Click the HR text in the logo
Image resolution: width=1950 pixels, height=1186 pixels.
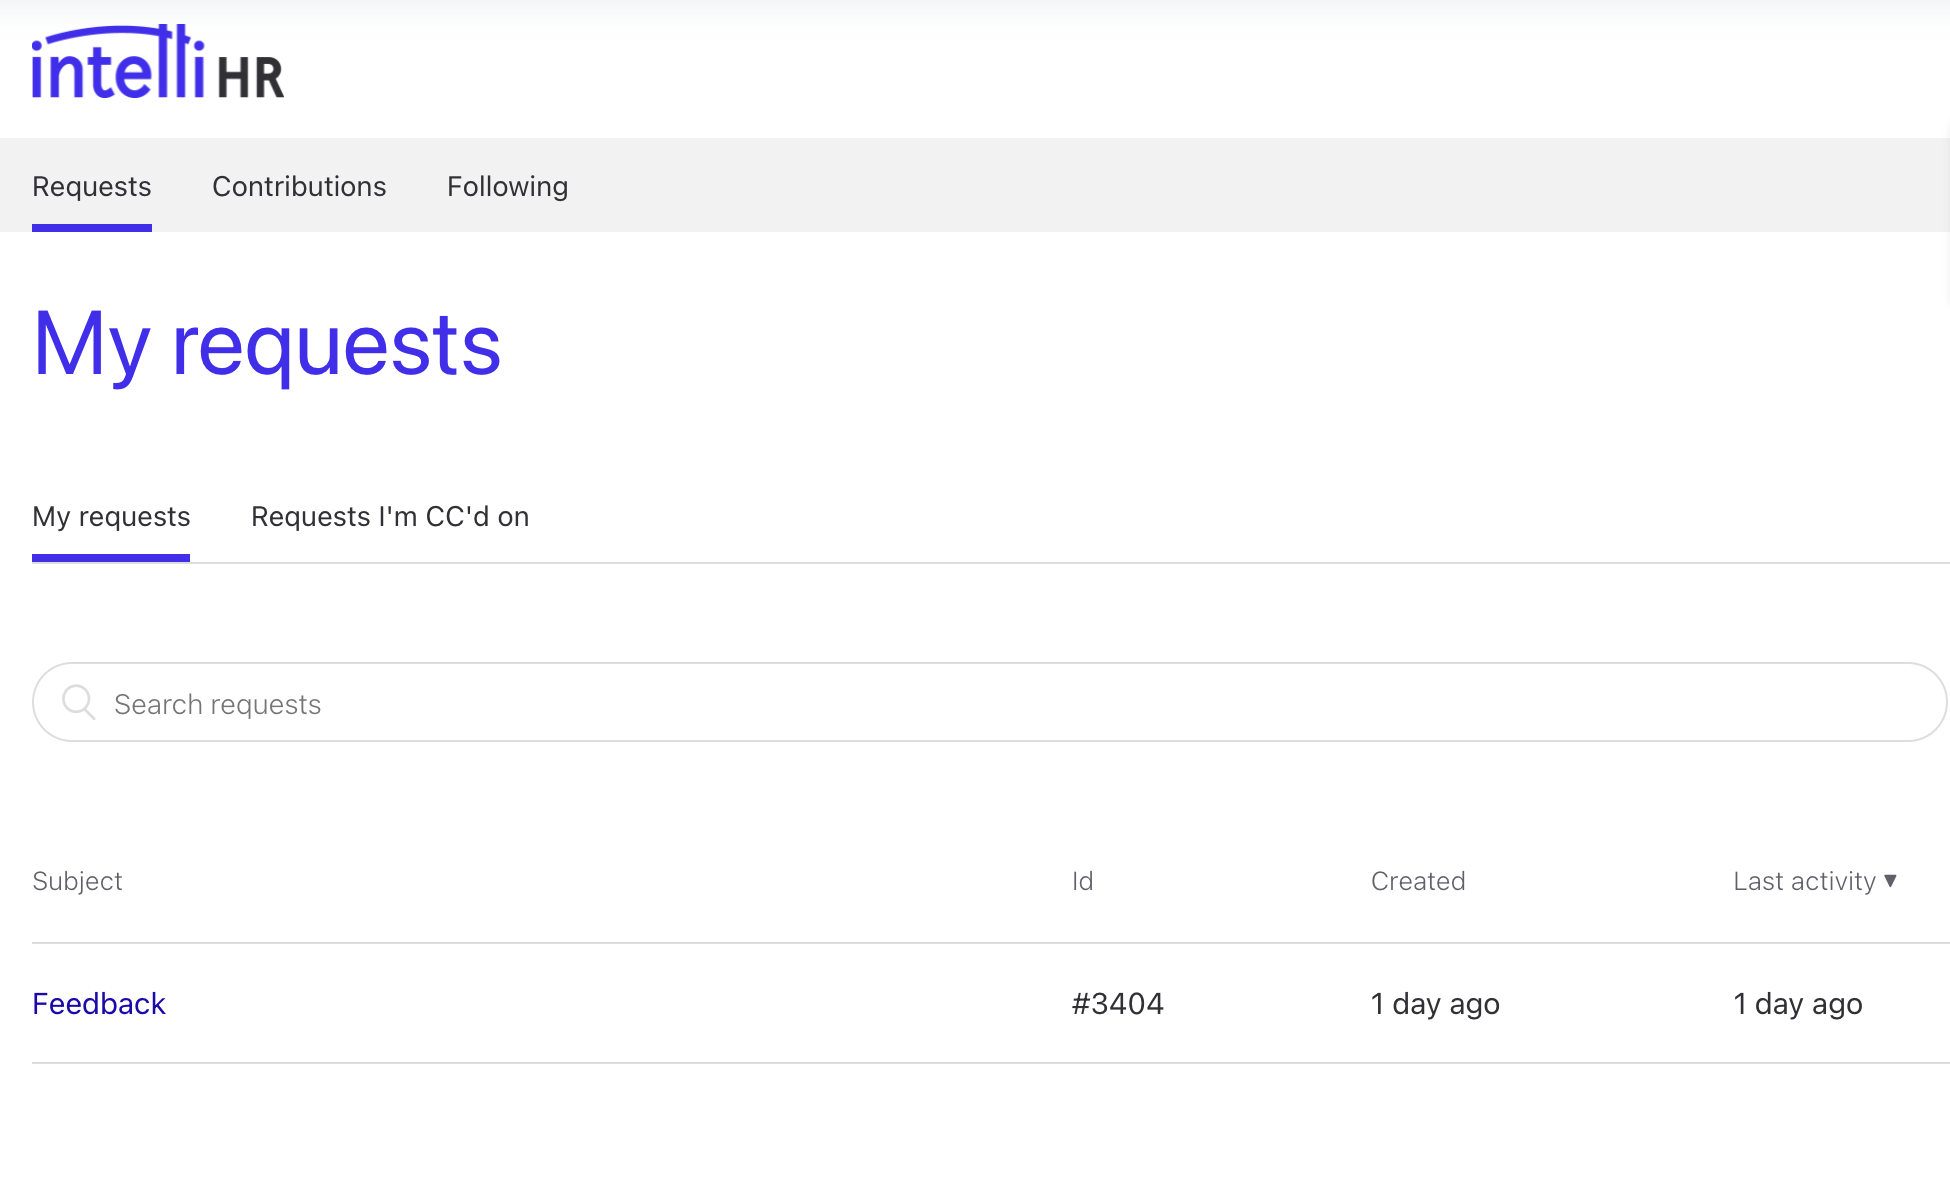pos(250,78)
